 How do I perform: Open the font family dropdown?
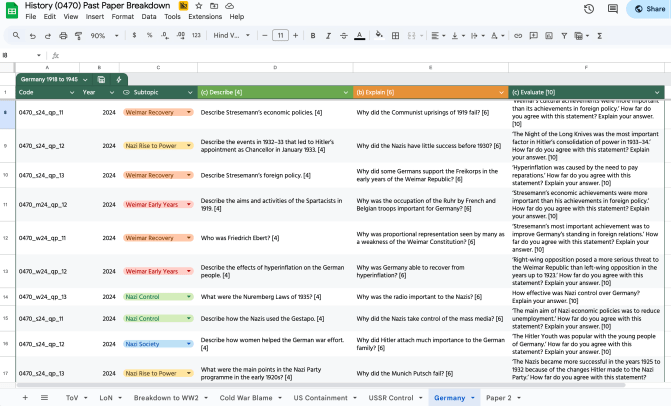tap(230, 35)
